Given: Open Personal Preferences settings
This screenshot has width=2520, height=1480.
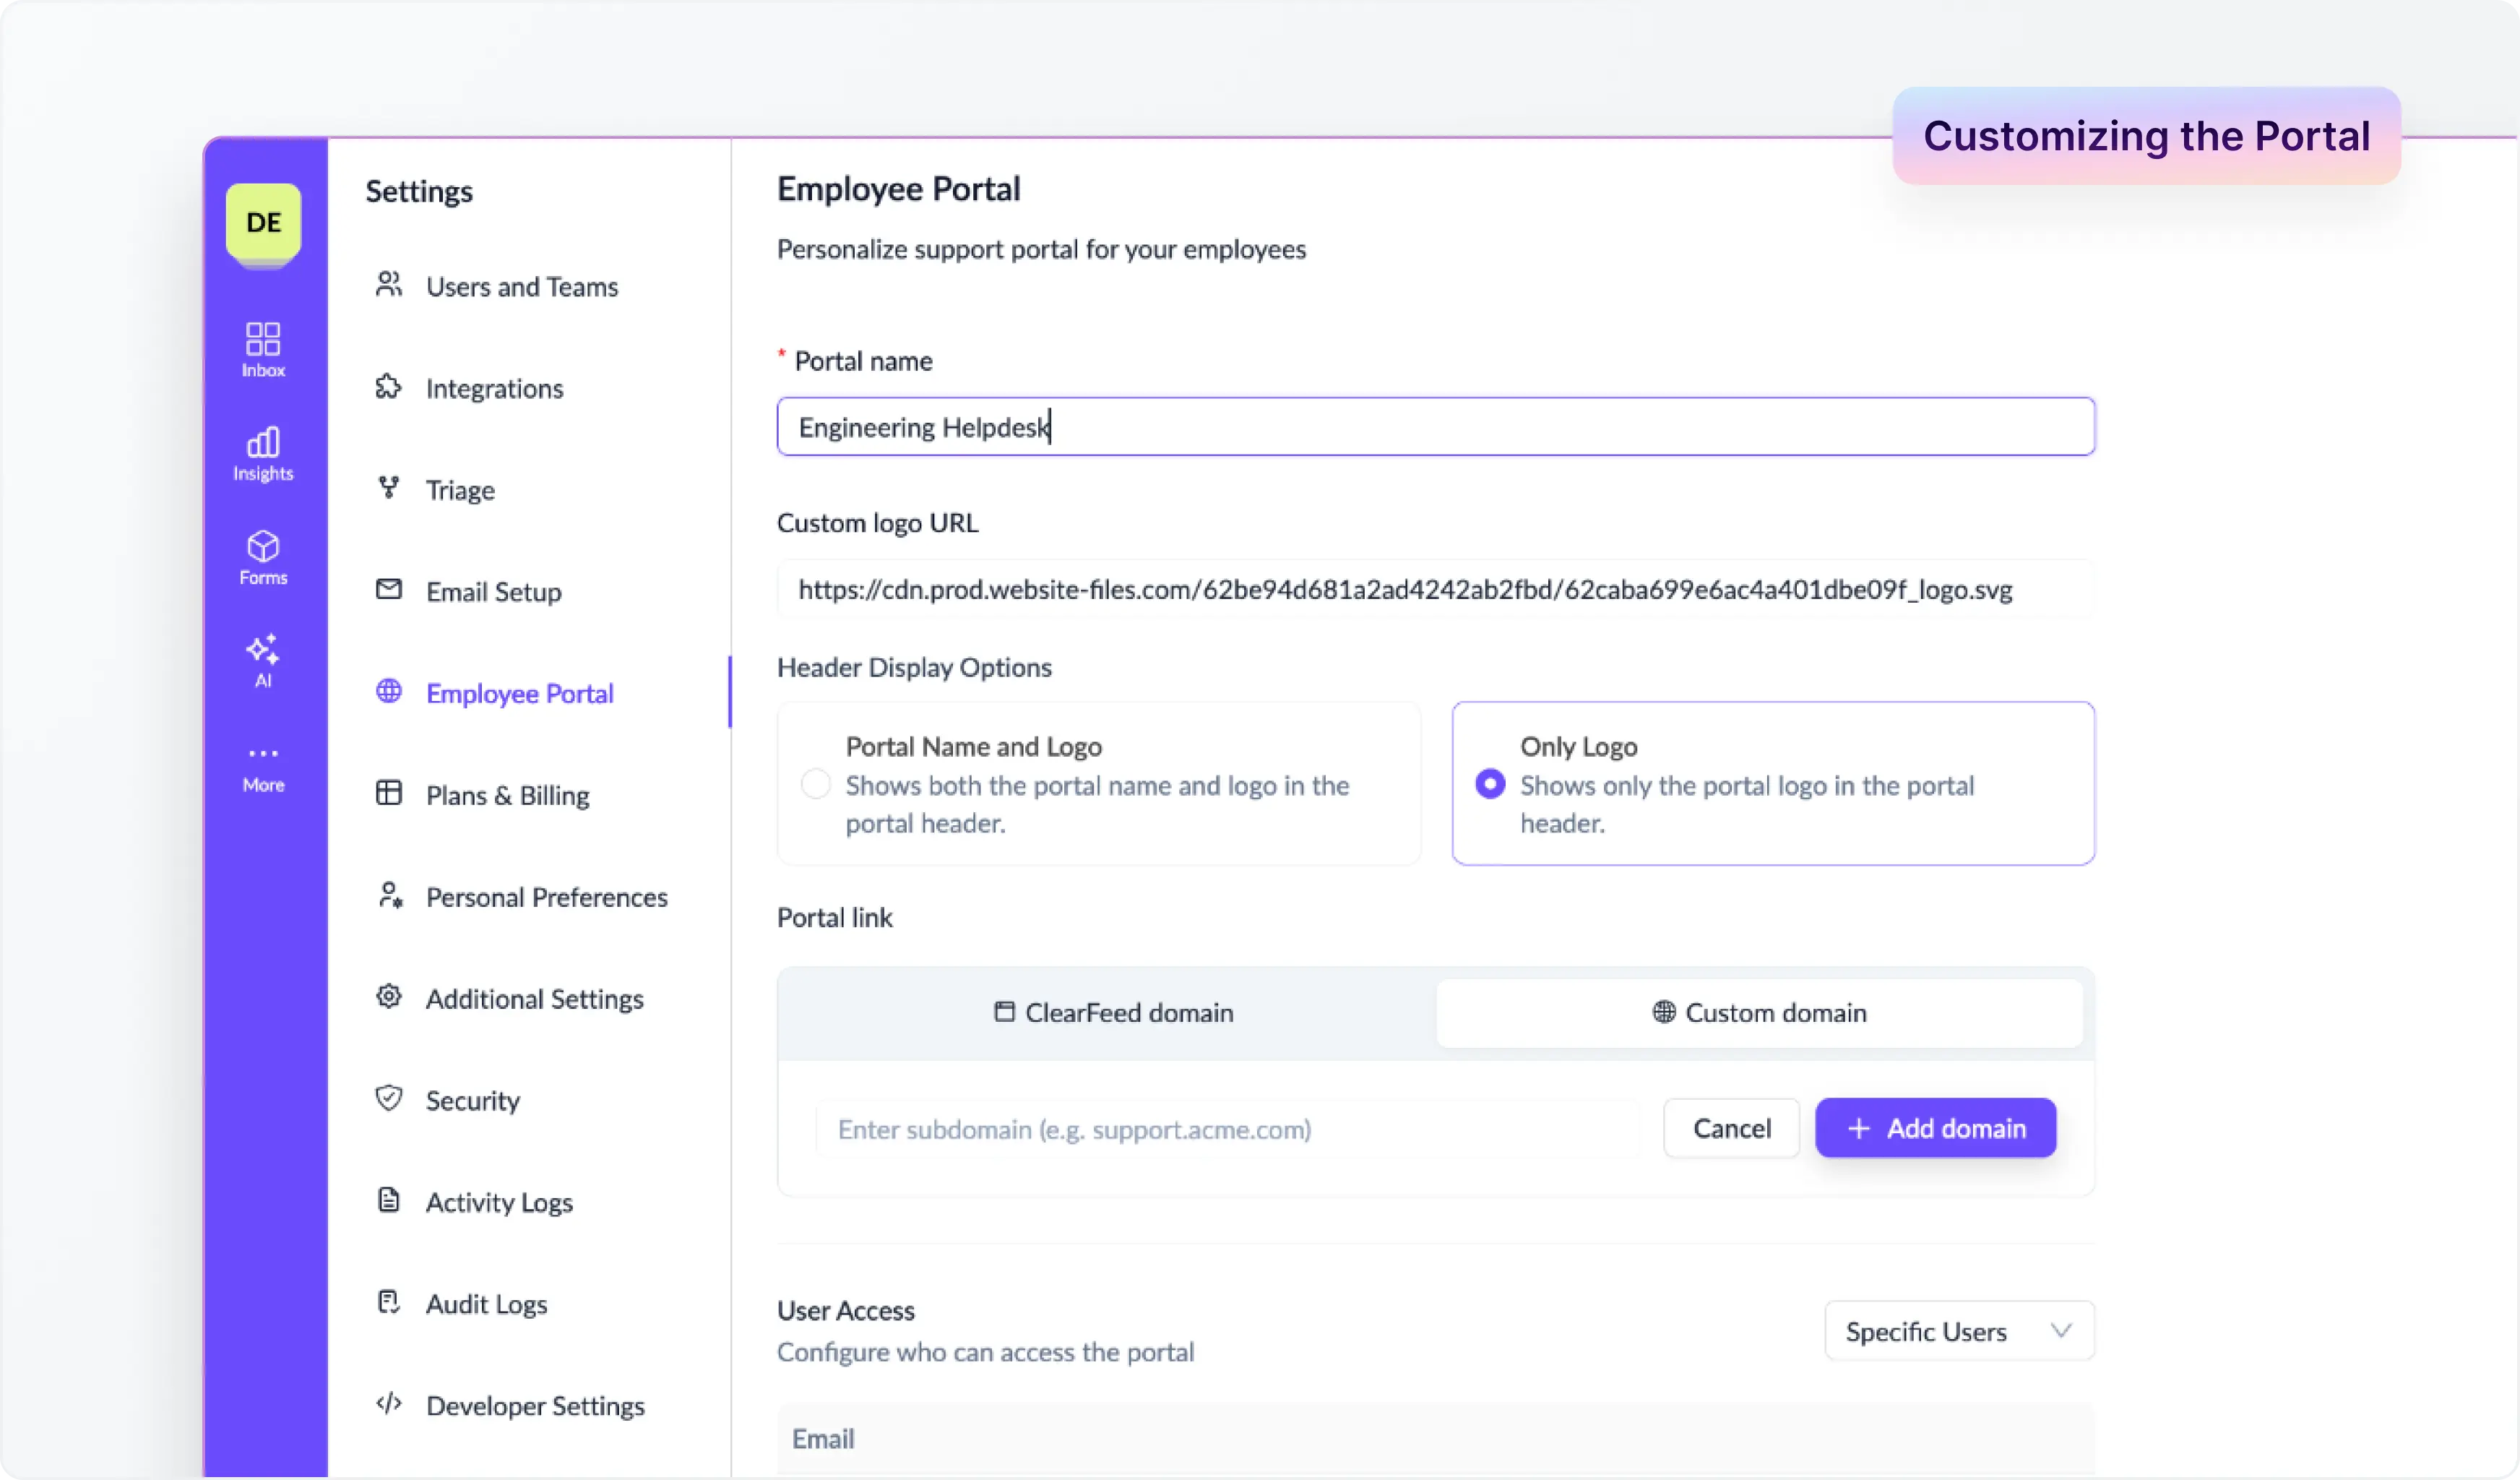Looking at the screenshot, I should pyautogui.click(x=546, y=897).
